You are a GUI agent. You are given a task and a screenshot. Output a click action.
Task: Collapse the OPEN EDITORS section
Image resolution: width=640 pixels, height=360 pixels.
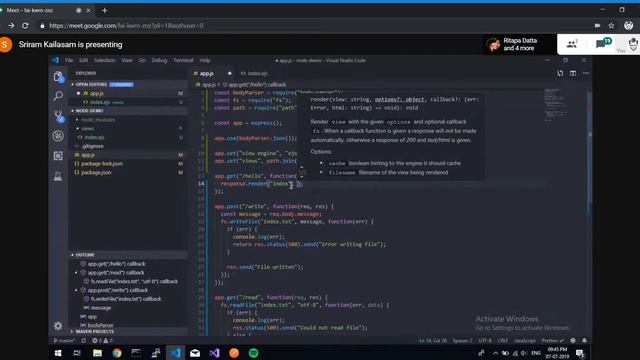73,84
